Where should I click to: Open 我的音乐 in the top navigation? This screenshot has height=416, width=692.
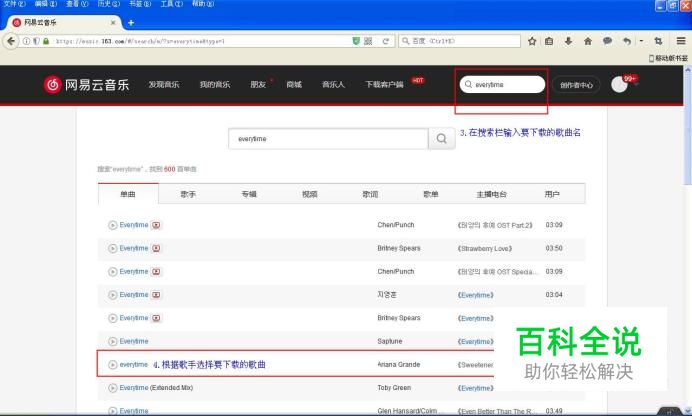point(215,84)
